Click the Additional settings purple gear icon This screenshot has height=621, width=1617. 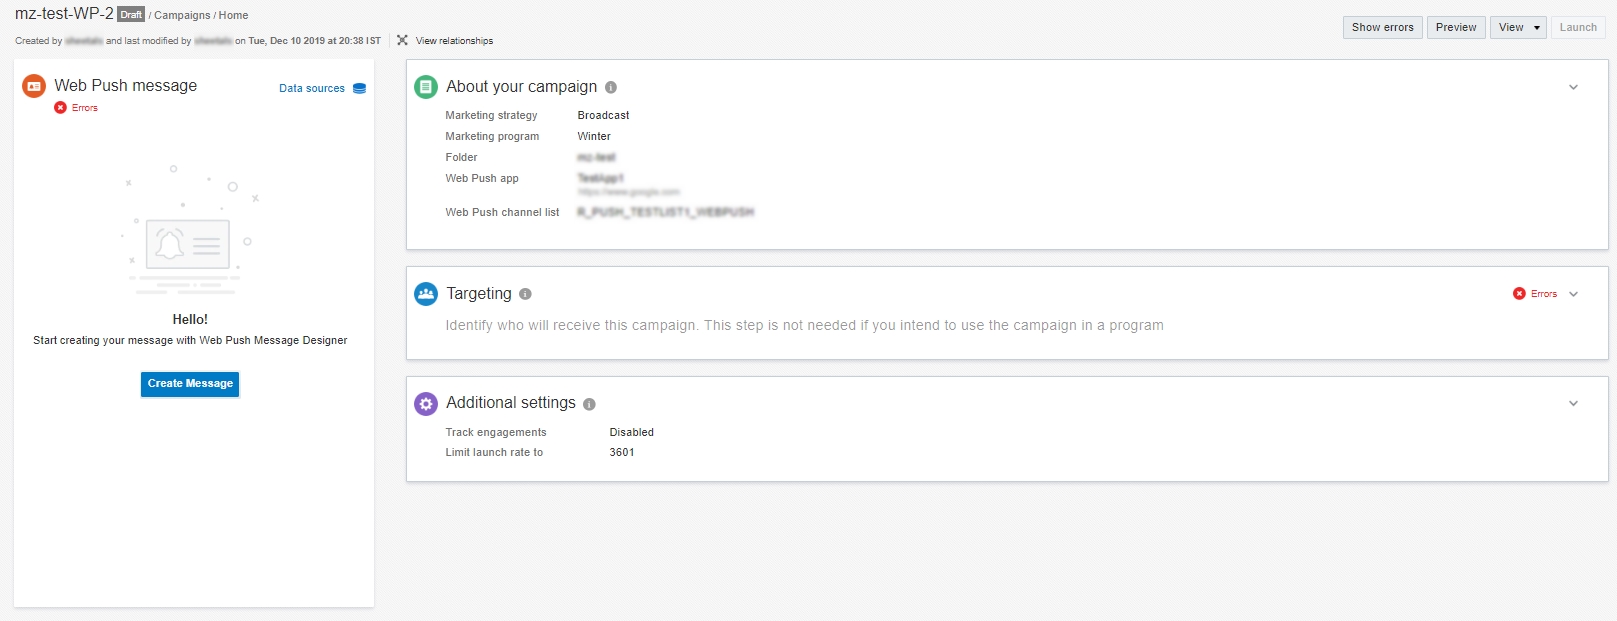pyautogui.click(x=426, y=403)
